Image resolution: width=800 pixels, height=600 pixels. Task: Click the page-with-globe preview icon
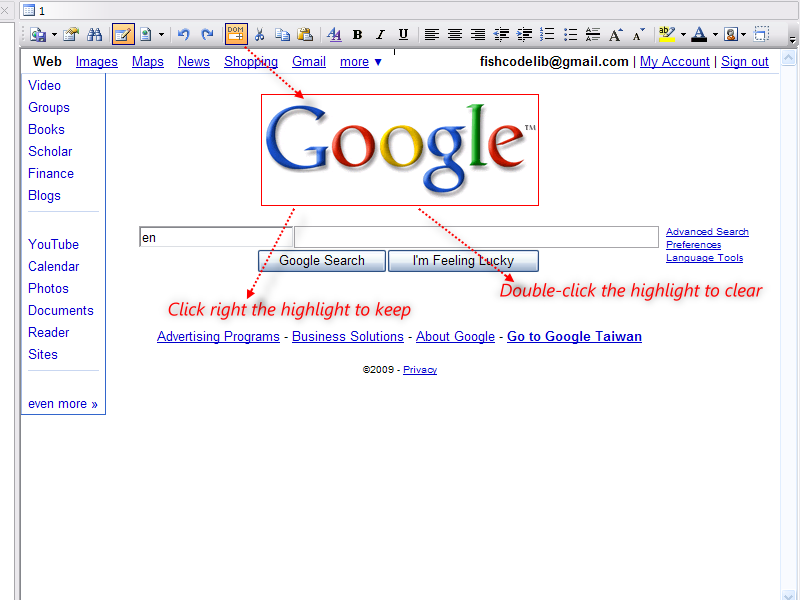click(146, 35)
